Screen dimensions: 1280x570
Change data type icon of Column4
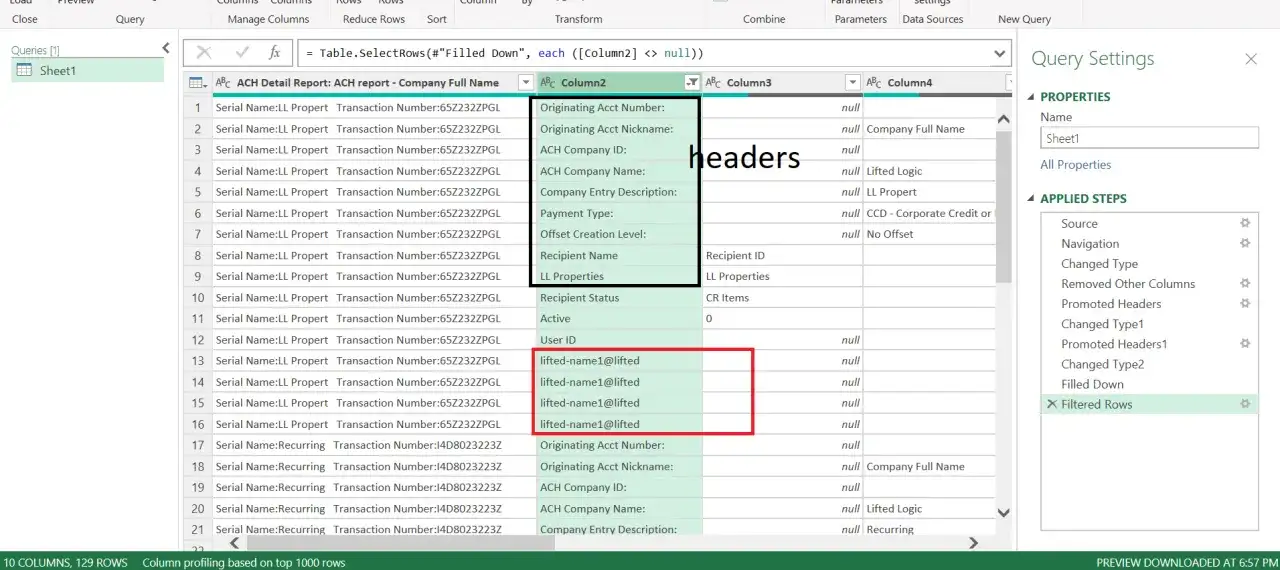[875, 83]
